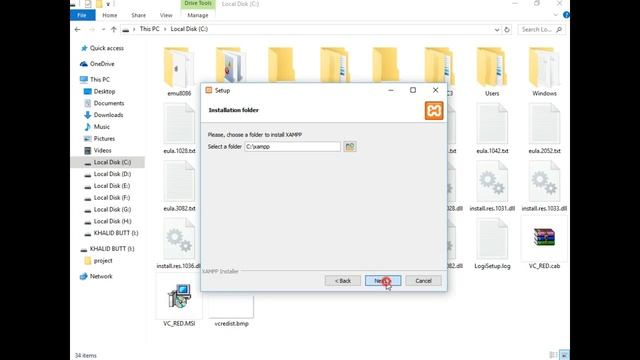Select the eula.3082.txt file icon
Screen dimensions: 640x360
coord(179,182)
